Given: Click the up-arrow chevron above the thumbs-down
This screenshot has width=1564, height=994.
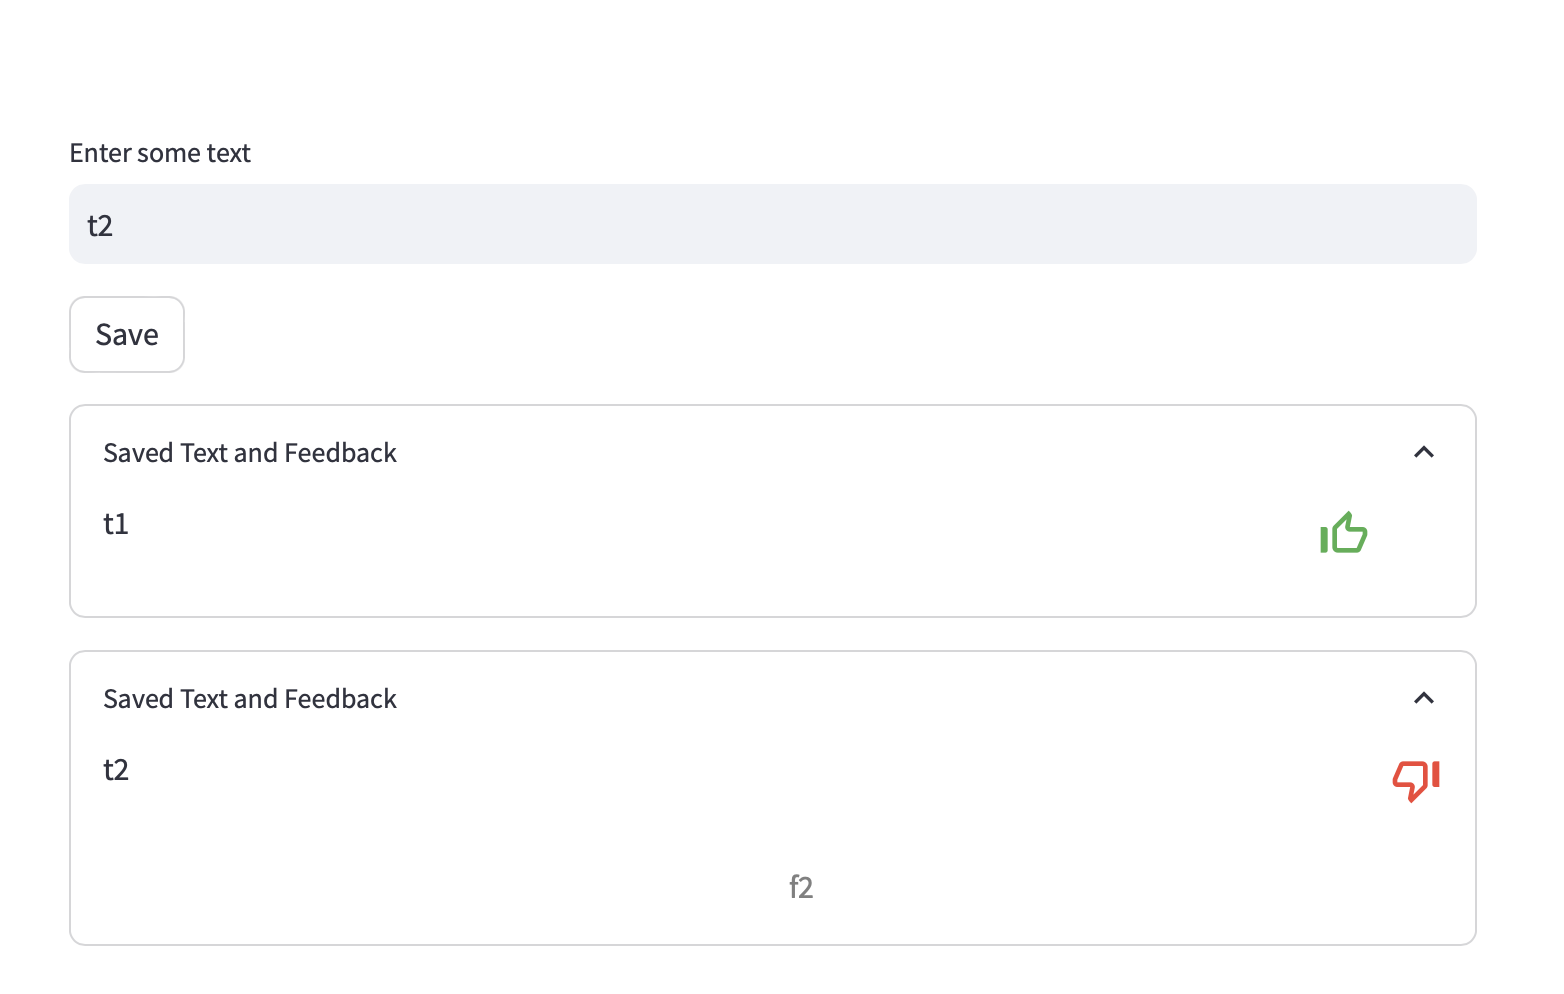Looking at the screenshot, I should point(1424,698).
